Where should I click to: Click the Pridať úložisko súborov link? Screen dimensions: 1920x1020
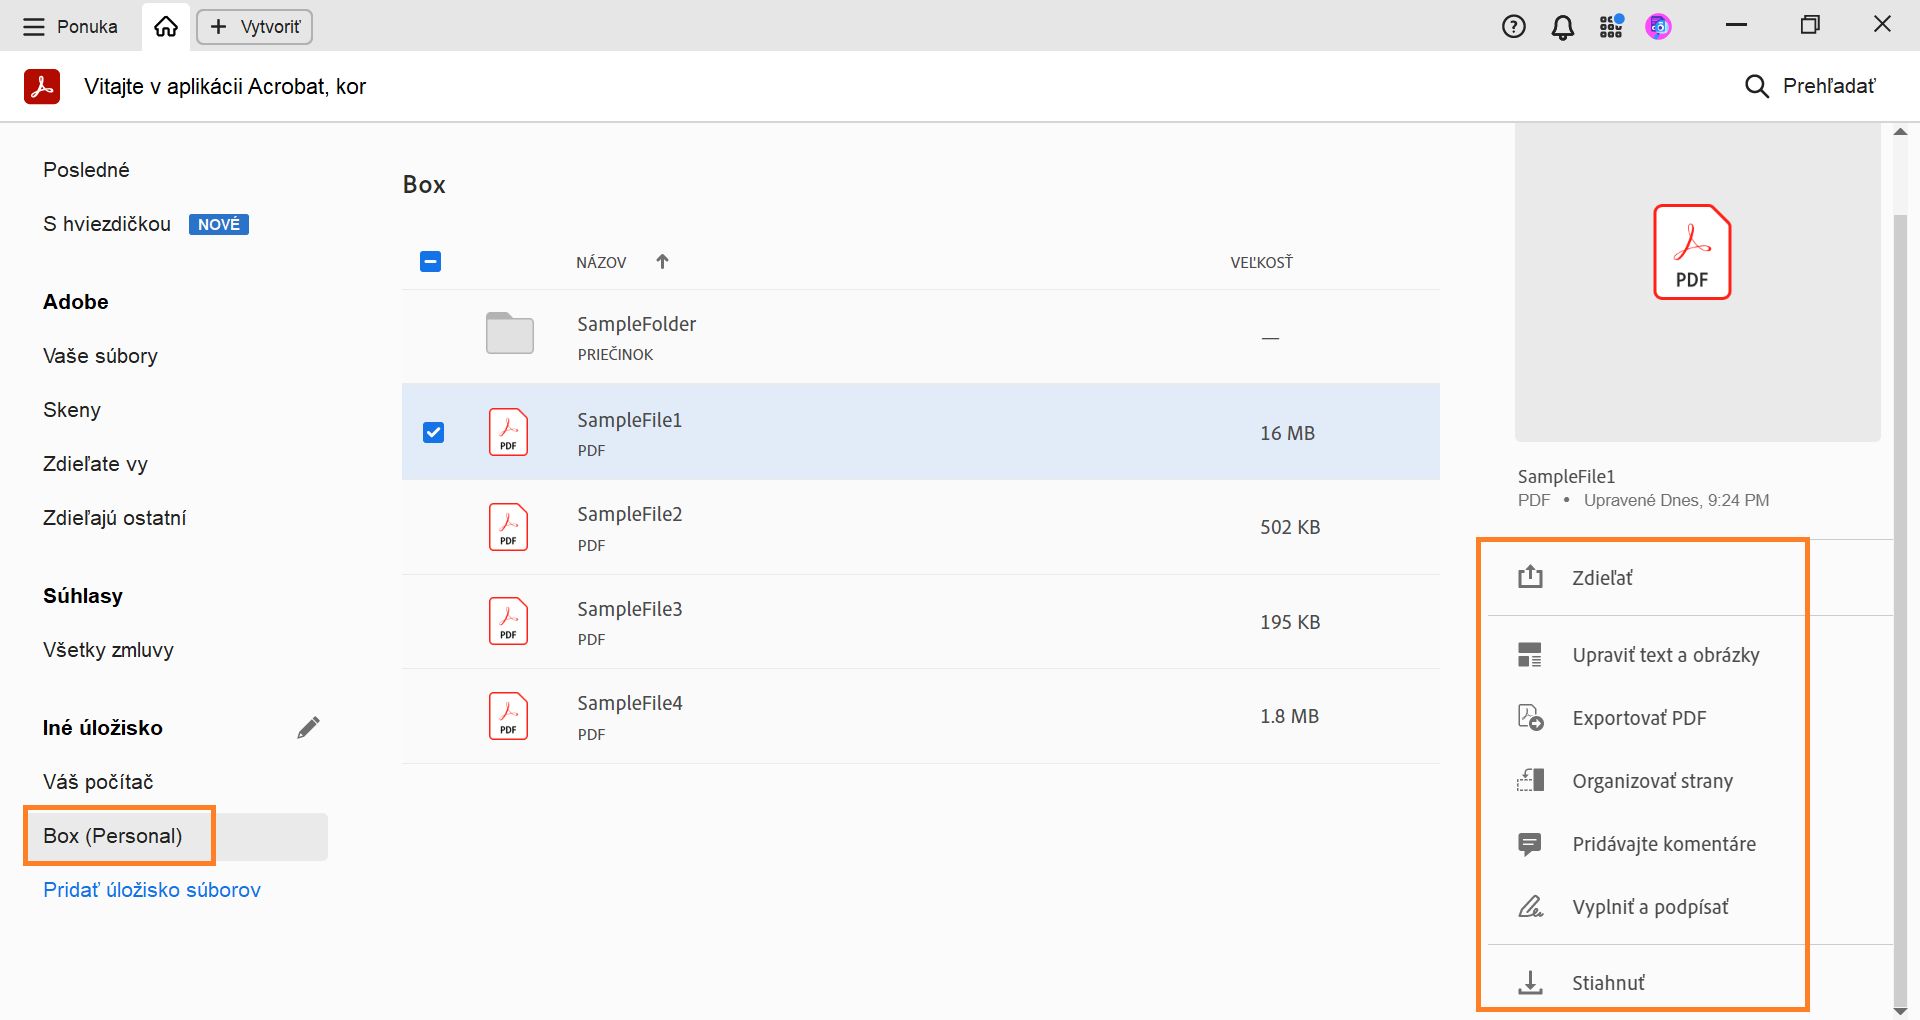(152, 890)
